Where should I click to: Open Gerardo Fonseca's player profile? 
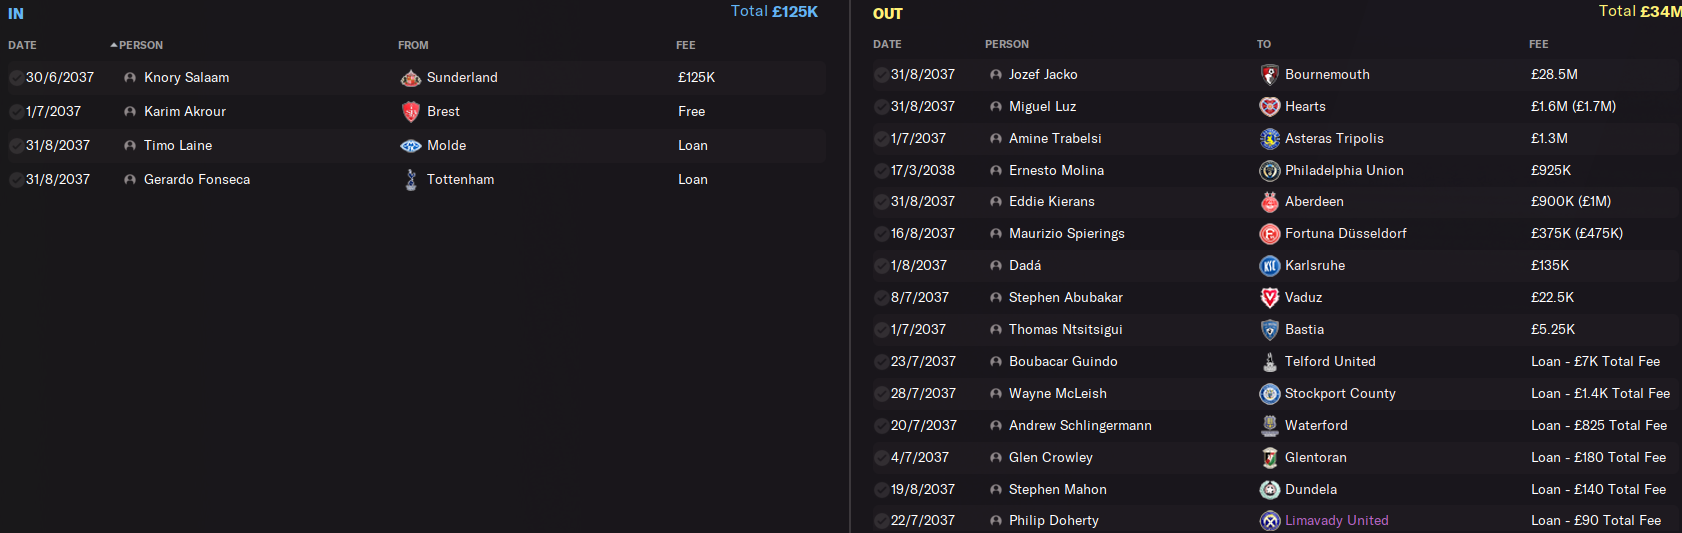point(197,180)
